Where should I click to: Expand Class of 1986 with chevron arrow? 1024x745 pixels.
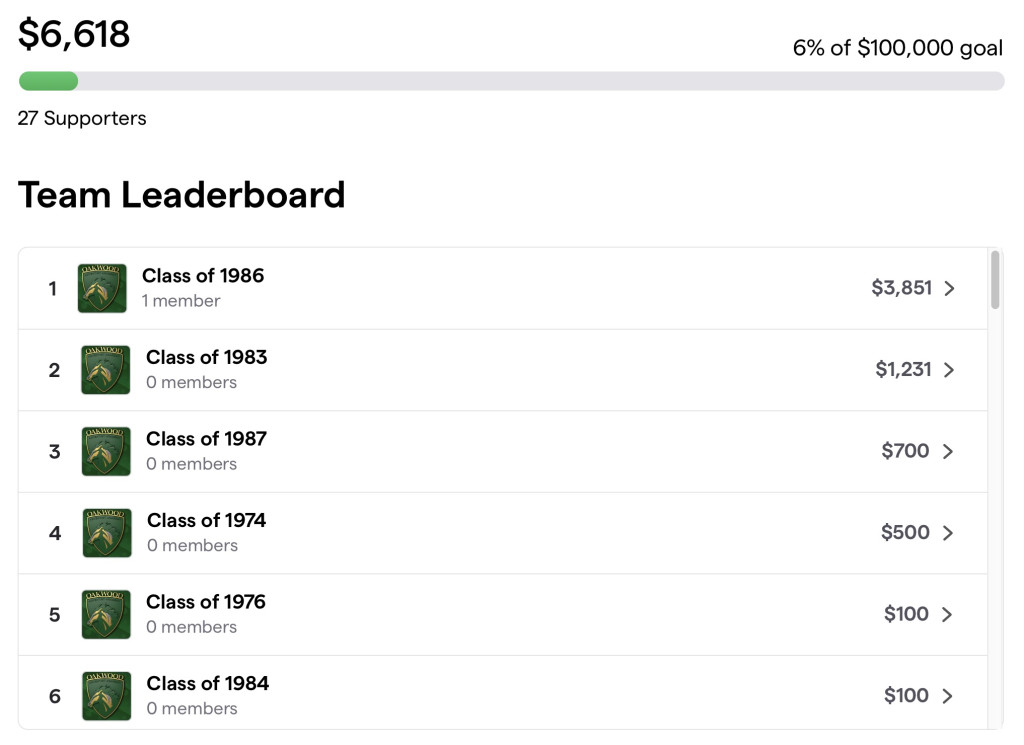(950, 288)
